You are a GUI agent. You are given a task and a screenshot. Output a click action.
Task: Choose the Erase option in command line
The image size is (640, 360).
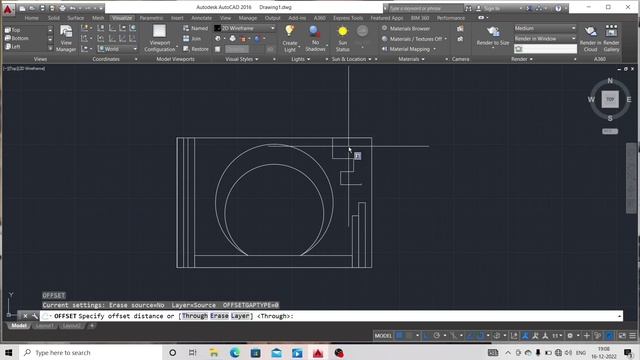[x=219, y=316]
